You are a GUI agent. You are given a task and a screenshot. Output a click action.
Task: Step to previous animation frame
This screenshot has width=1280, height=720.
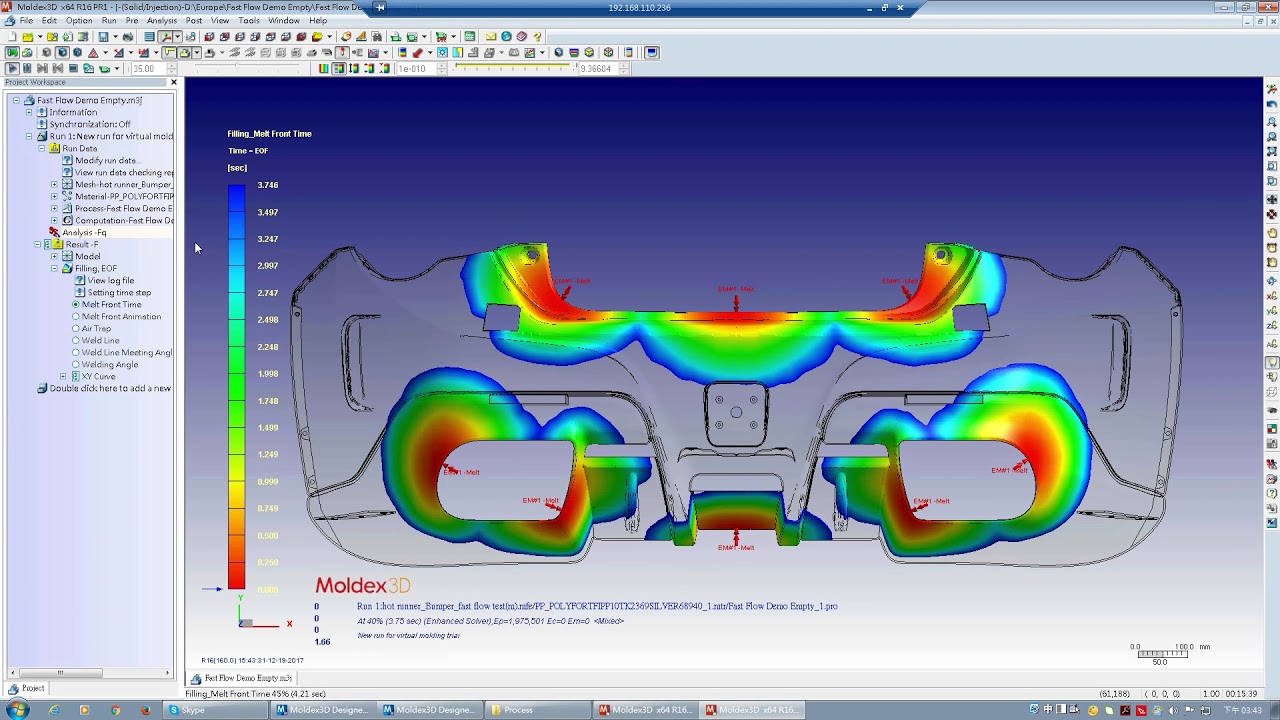[58, 68]
